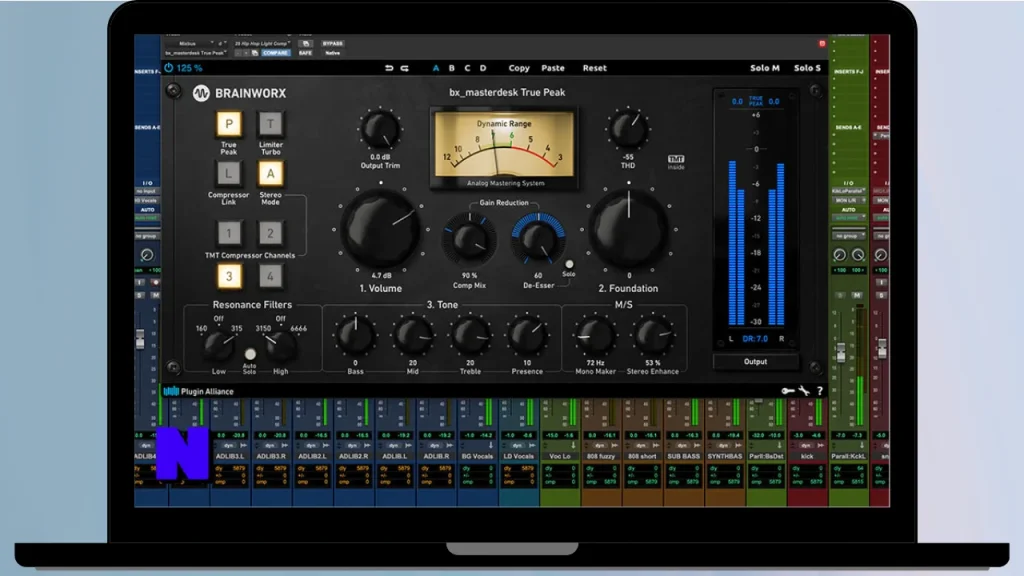Image resolution: width=1024 pixels, height=576 pixels.
Task: Click the THD knob
Action: pos(628,129)
